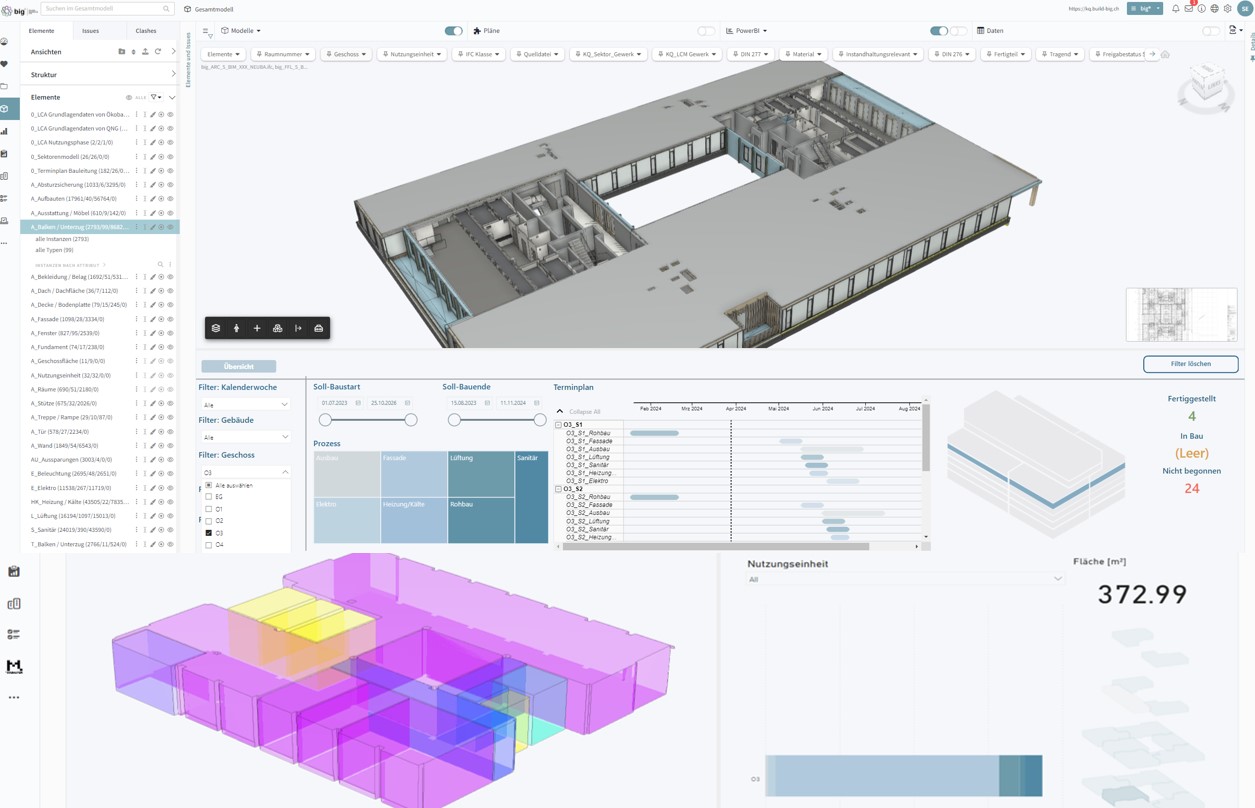Click the layers icon in the viewer toolbar
1255x808 pixels.
coord(216,328)
